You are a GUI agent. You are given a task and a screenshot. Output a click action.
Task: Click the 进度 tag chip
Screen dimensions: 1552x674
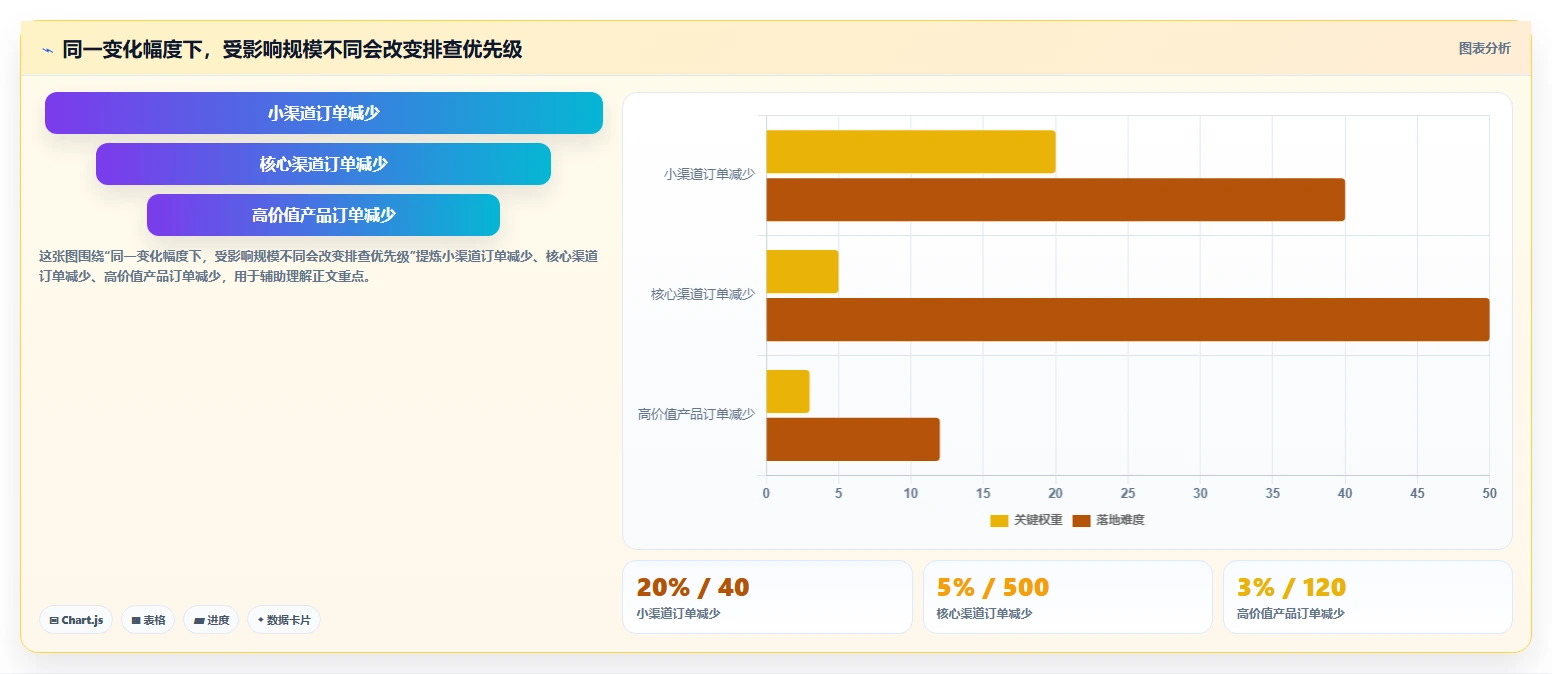pyautogui.click(x=211, y=620)
